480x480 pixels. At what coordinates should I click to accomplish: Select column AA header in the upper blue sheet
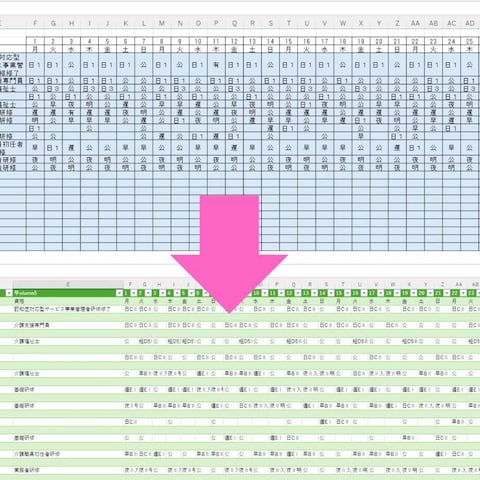(415, 23)
